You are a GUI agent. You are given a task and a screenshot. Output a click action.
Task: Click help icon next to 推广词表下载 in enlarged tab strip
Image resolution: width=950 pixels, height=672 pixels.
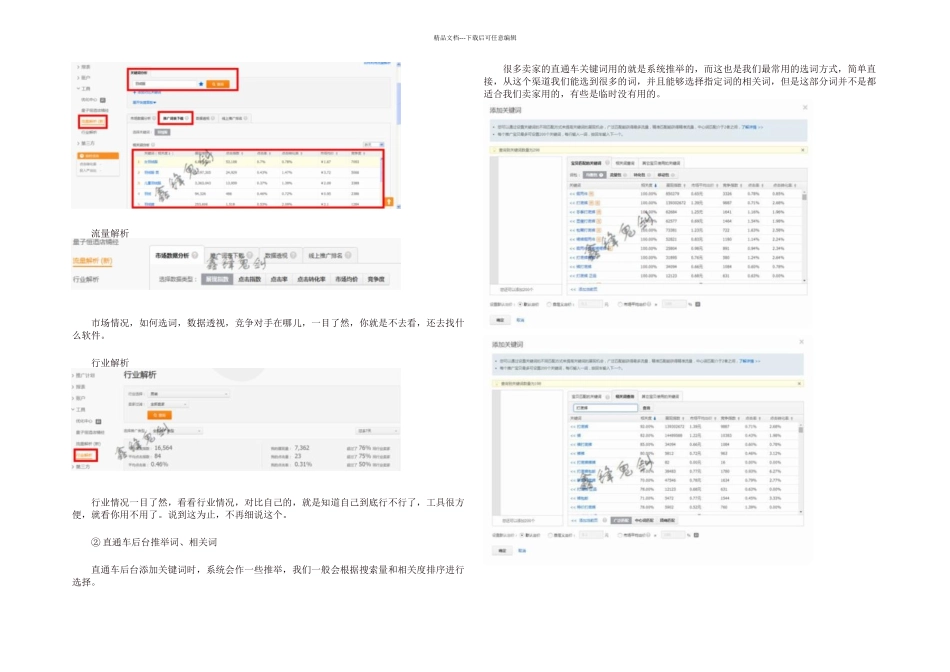pos(250,255)
